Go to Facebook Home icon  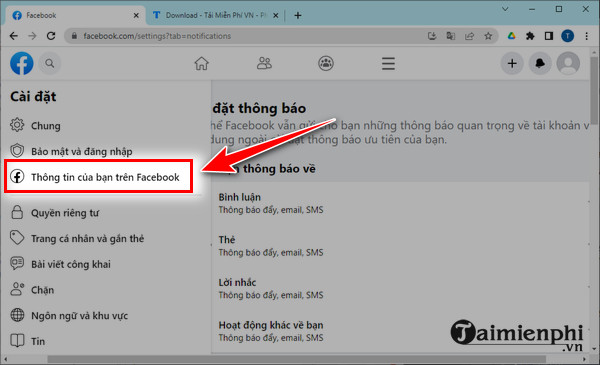tap(201, 64)
